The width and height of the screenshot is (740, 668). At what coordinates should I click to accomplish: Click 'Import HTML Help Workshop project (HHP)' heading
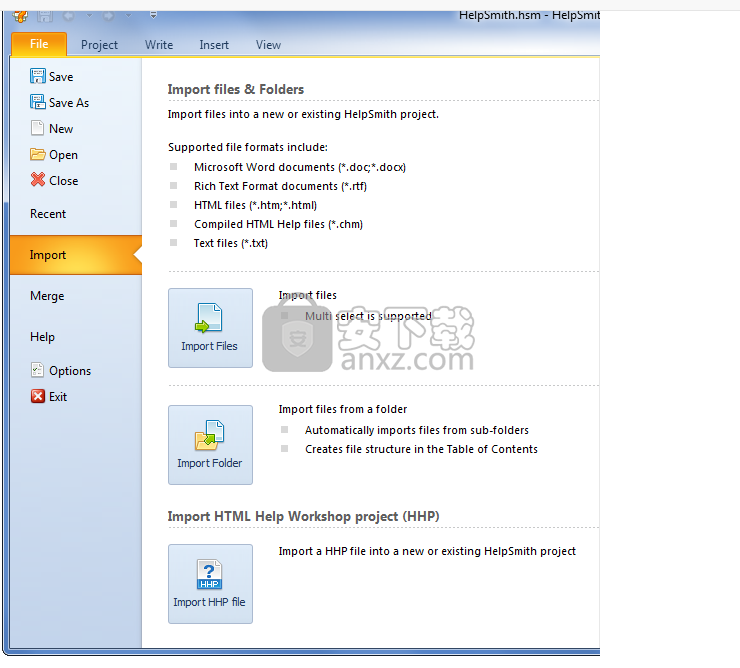point(303,516)
